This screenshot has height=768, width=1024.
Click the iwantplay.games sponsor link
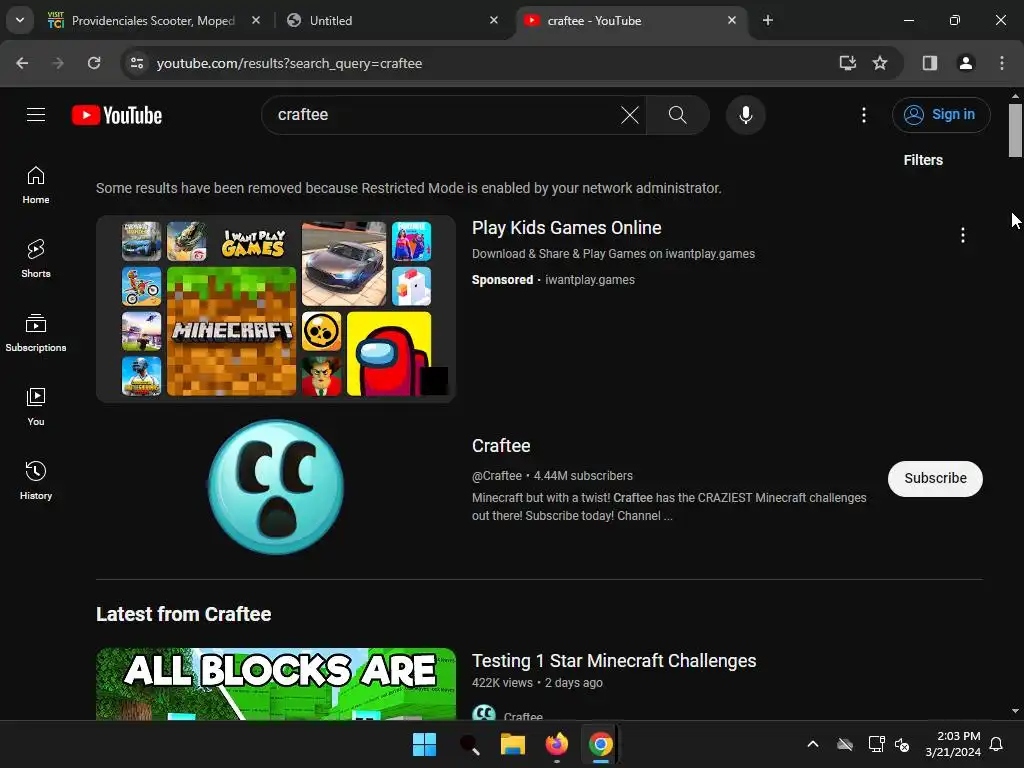click(590, 280)
